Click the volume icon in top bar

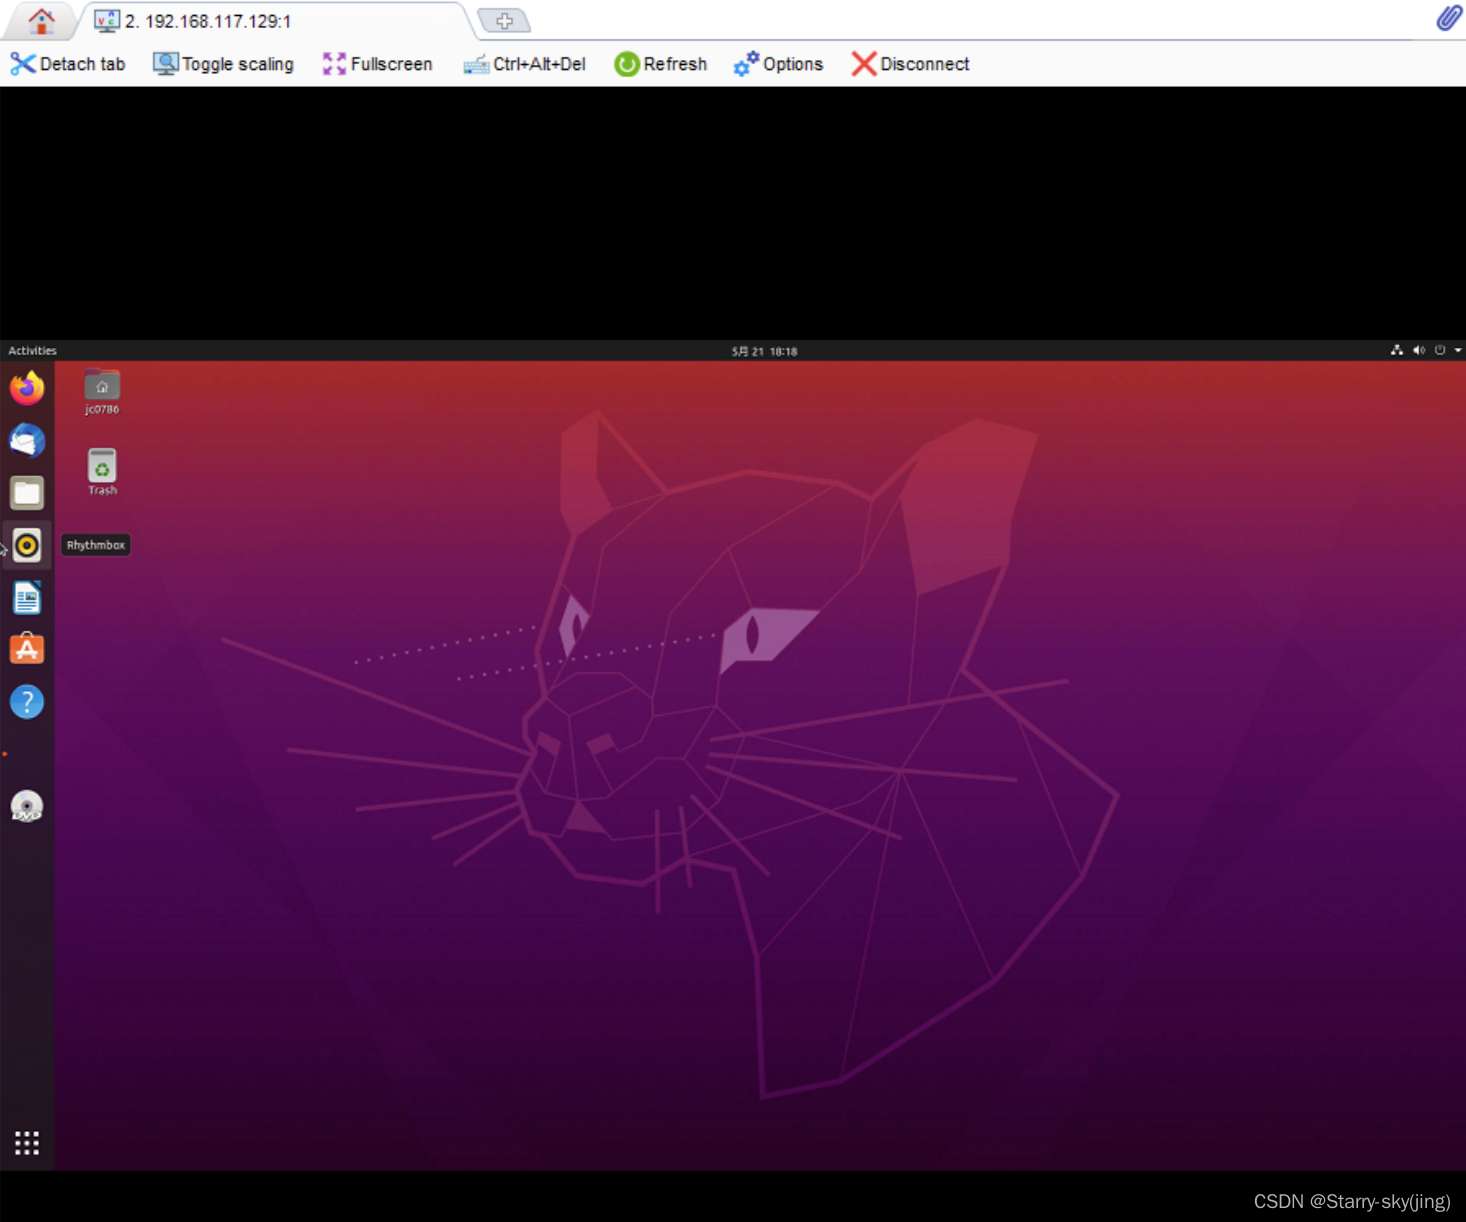[1418, 350]
